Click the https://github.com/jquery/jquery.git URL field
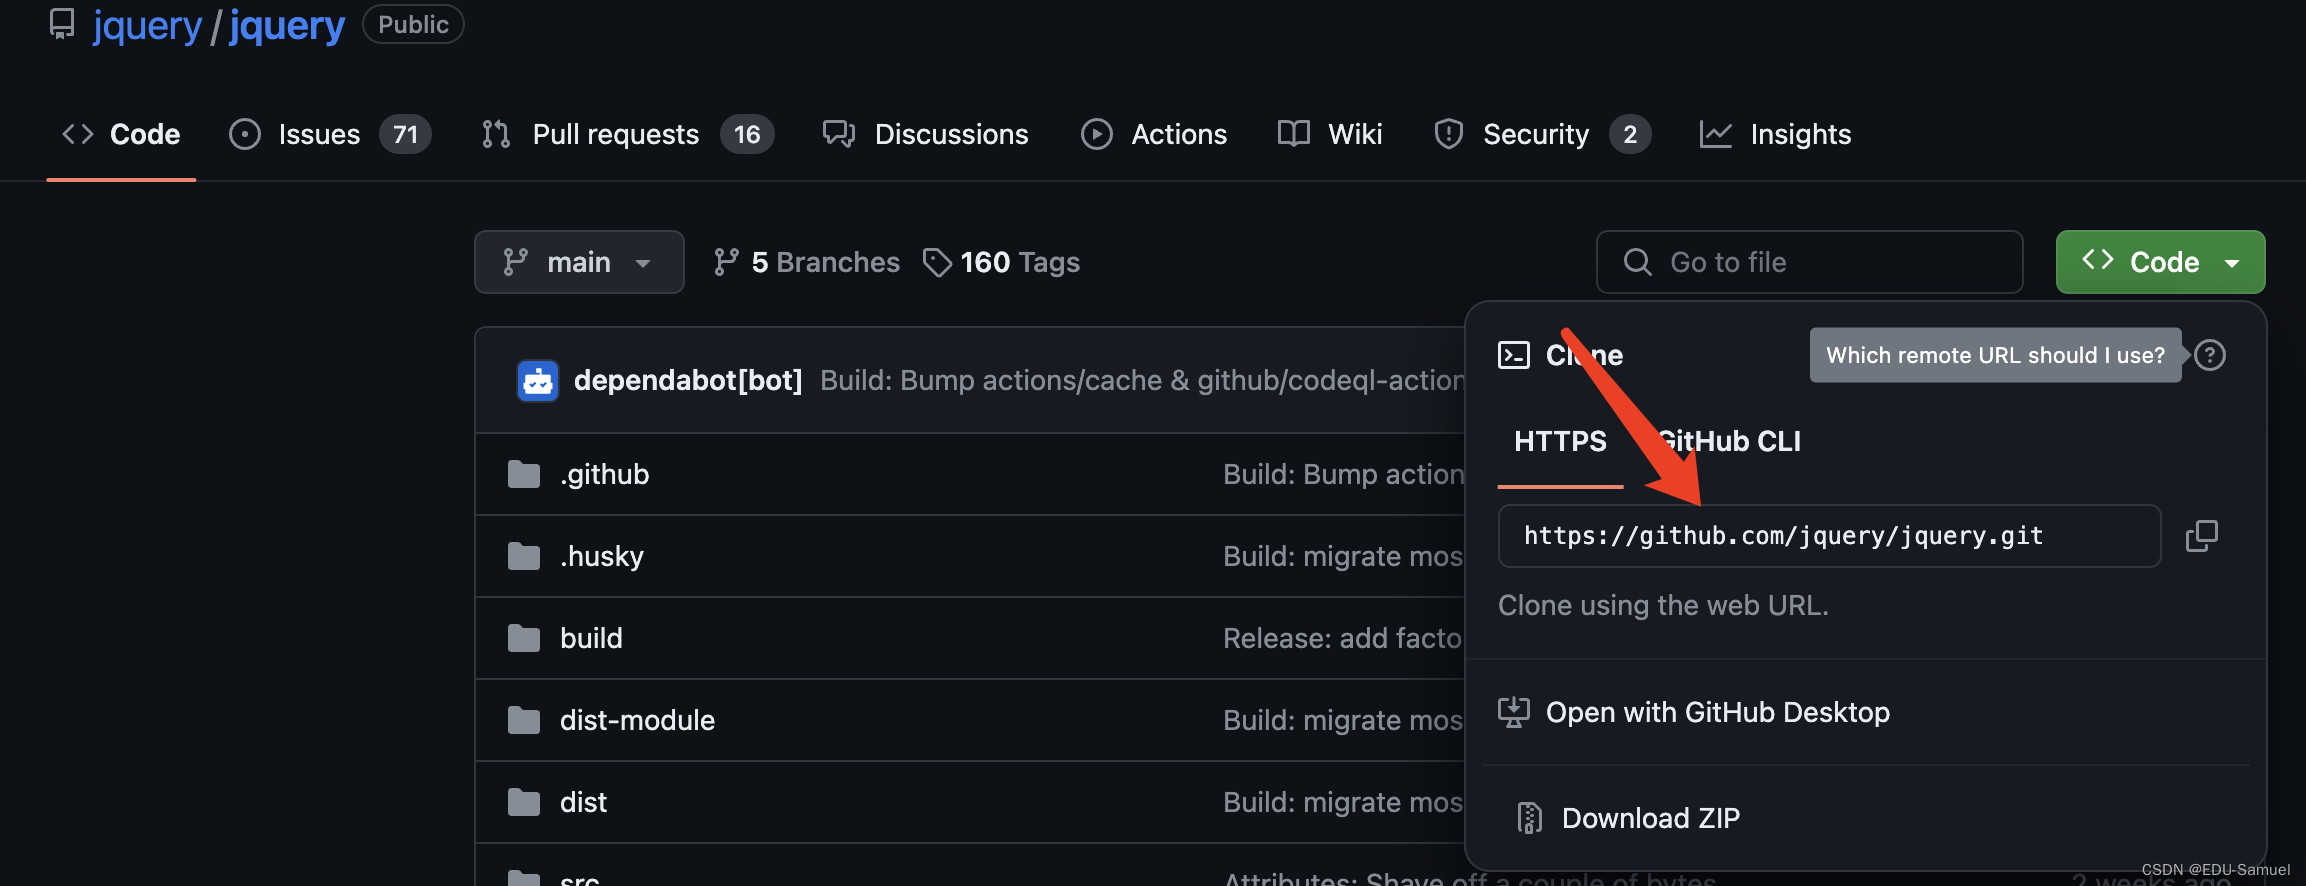This screenshot has width=2306, height=886. point(1829,536)
